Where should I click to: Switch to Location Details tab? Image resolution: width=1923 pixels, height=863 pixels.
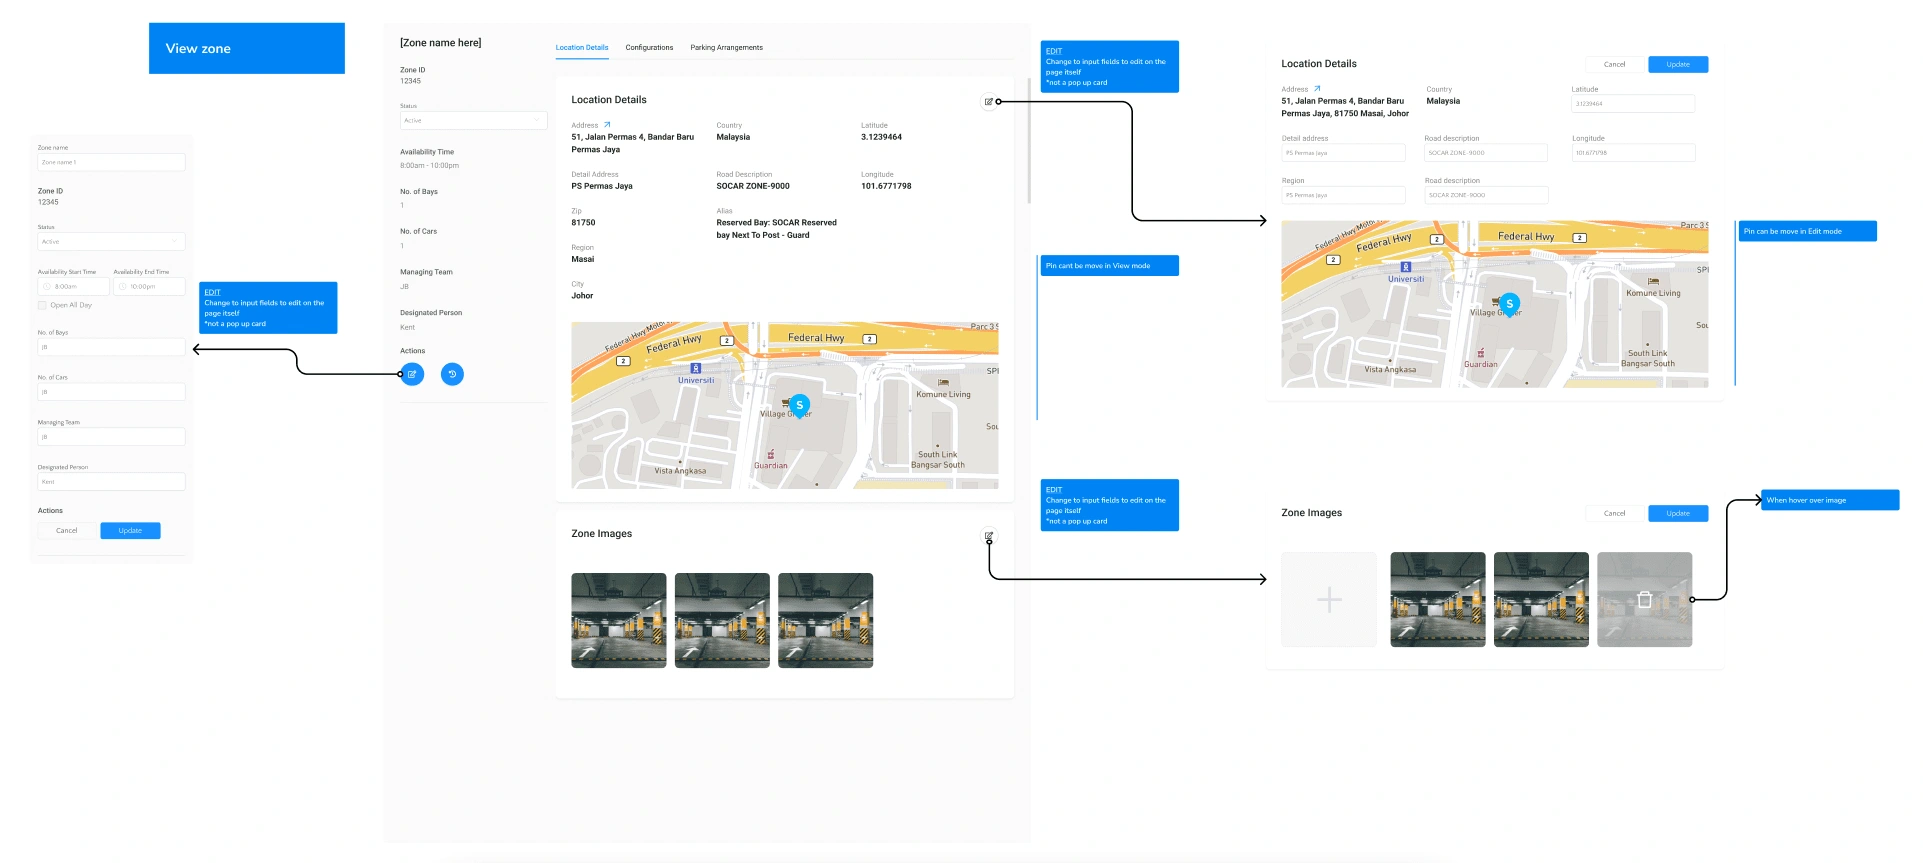pyautogui.click(x=582, y=47)
